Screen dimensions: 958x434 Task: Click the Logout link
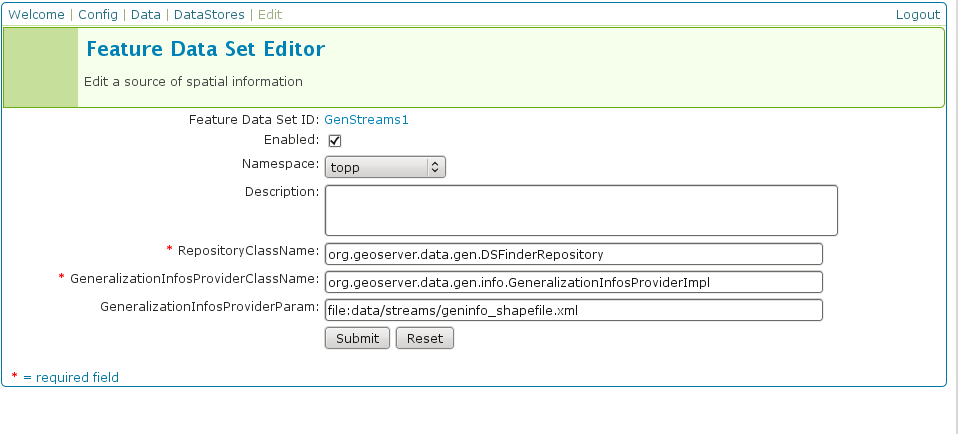(x=917, y=15)
